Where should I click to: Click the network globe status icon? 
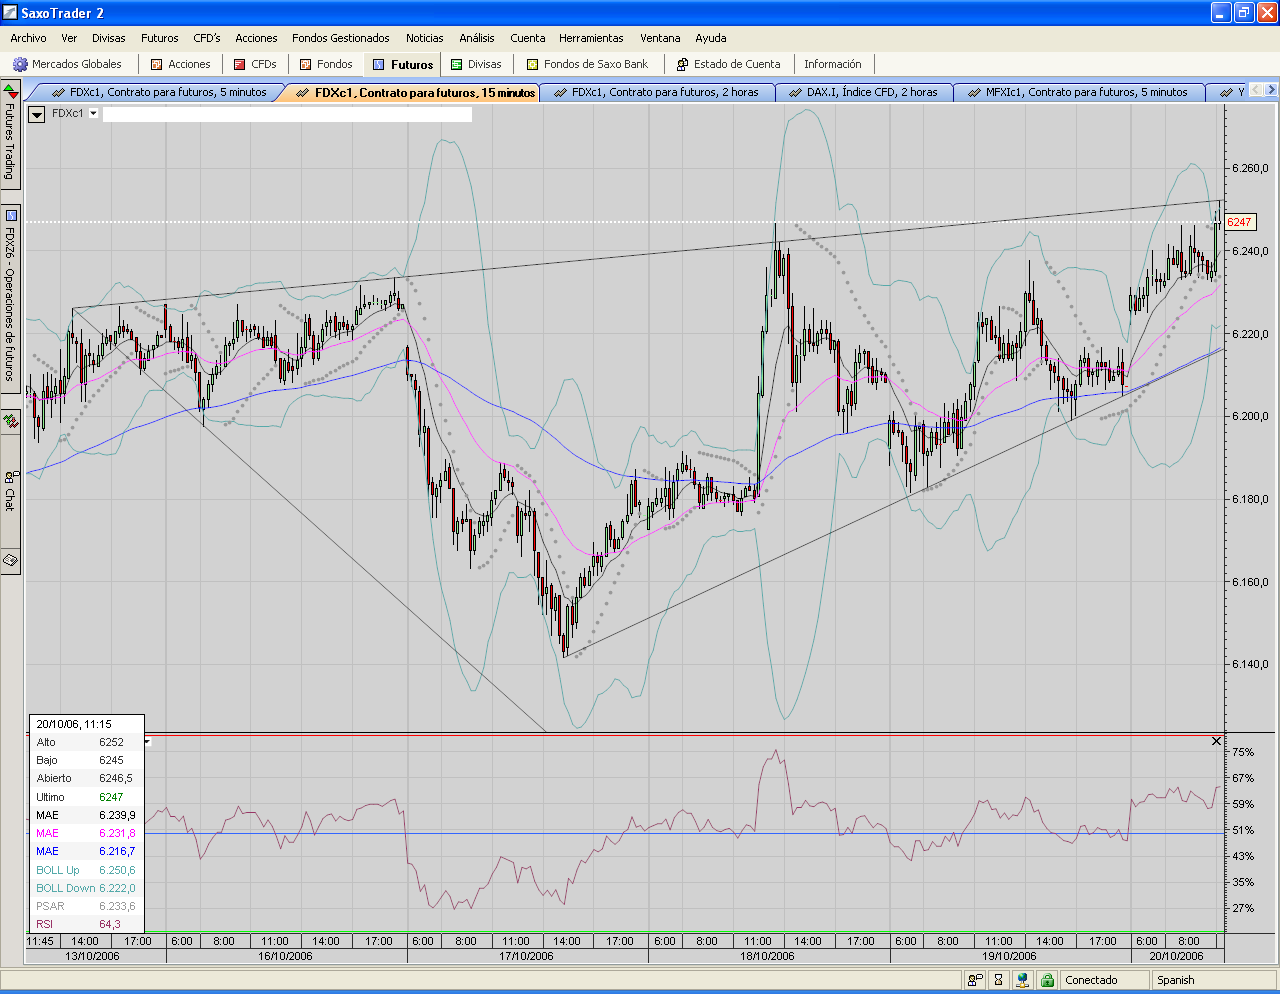(1023, 980)
